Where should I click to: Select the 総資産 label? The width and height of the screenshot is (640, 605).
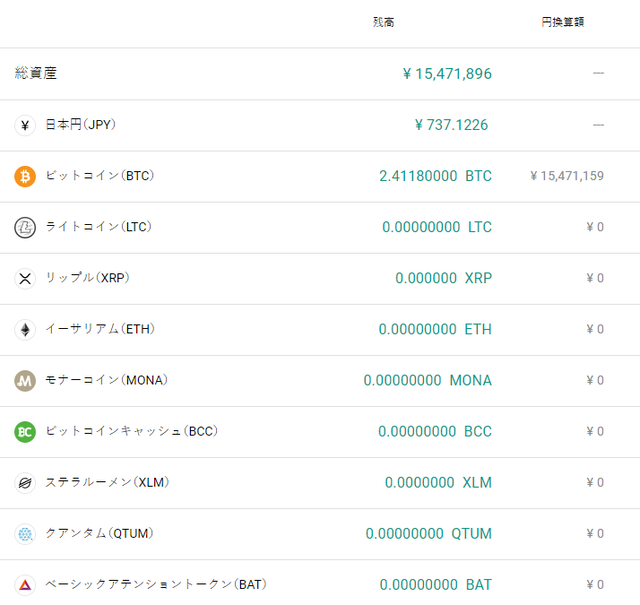click(36, 73)
